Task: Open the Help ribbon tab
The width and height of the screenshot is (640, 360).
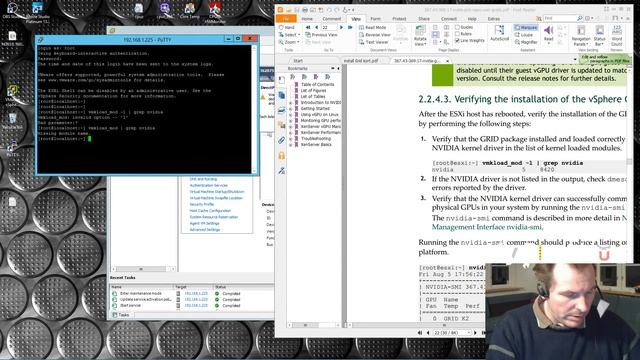Action: click(x=472, y=19)
